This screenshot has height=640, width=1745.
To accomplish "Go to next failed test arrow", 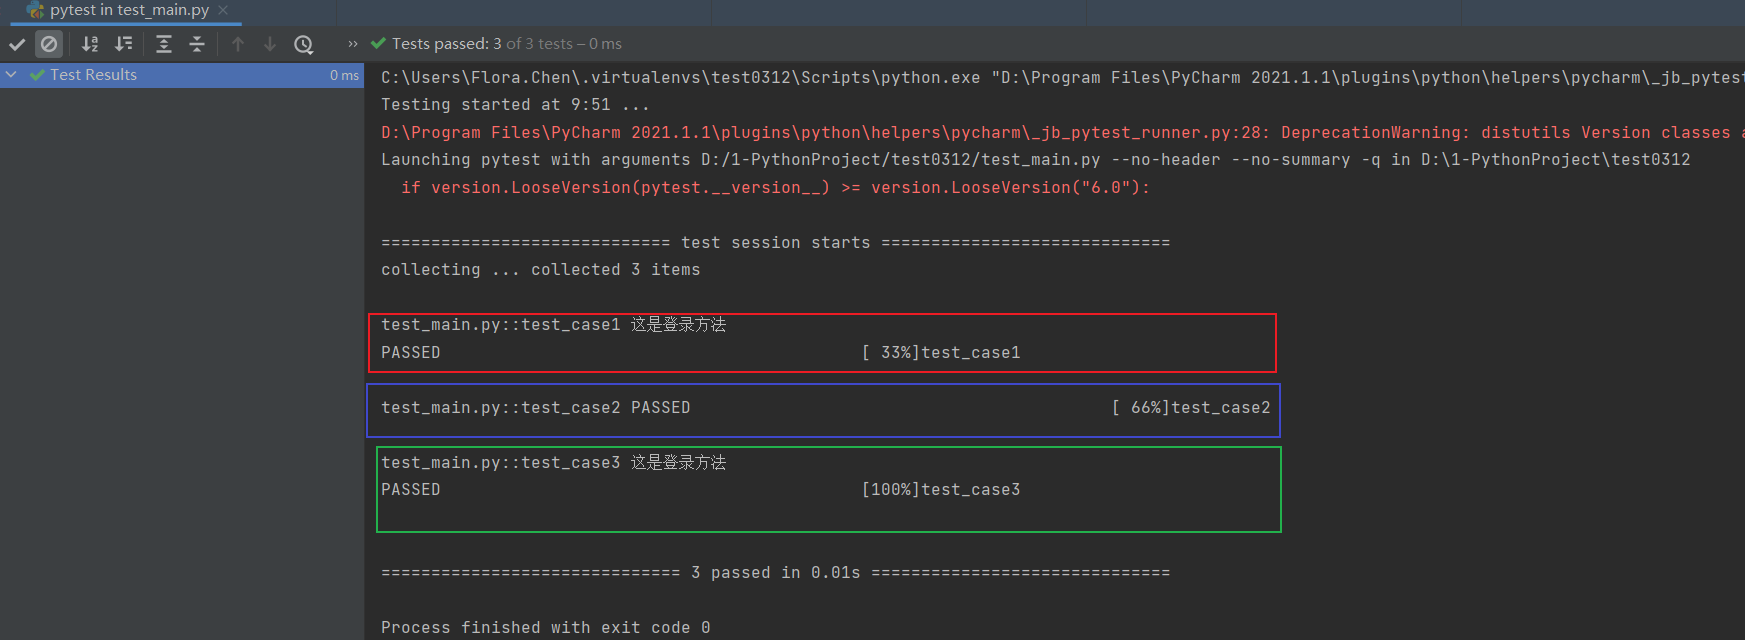I will 270,44.
